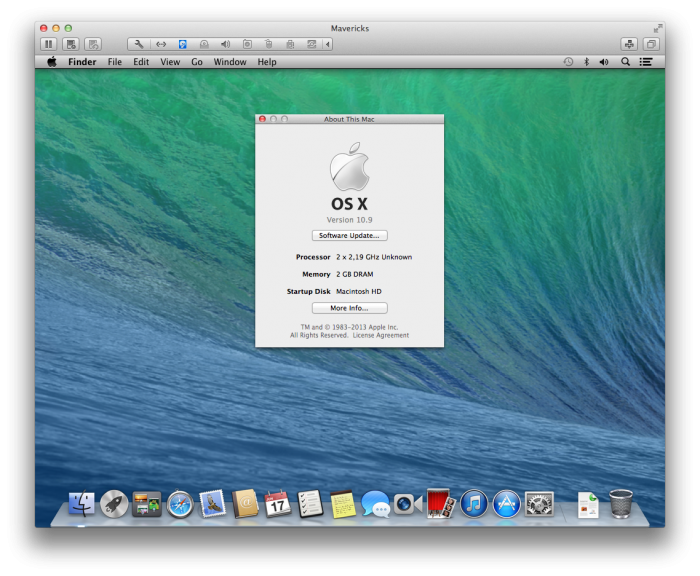Open the Finder menu
The image size is (700, 576).
82,62
